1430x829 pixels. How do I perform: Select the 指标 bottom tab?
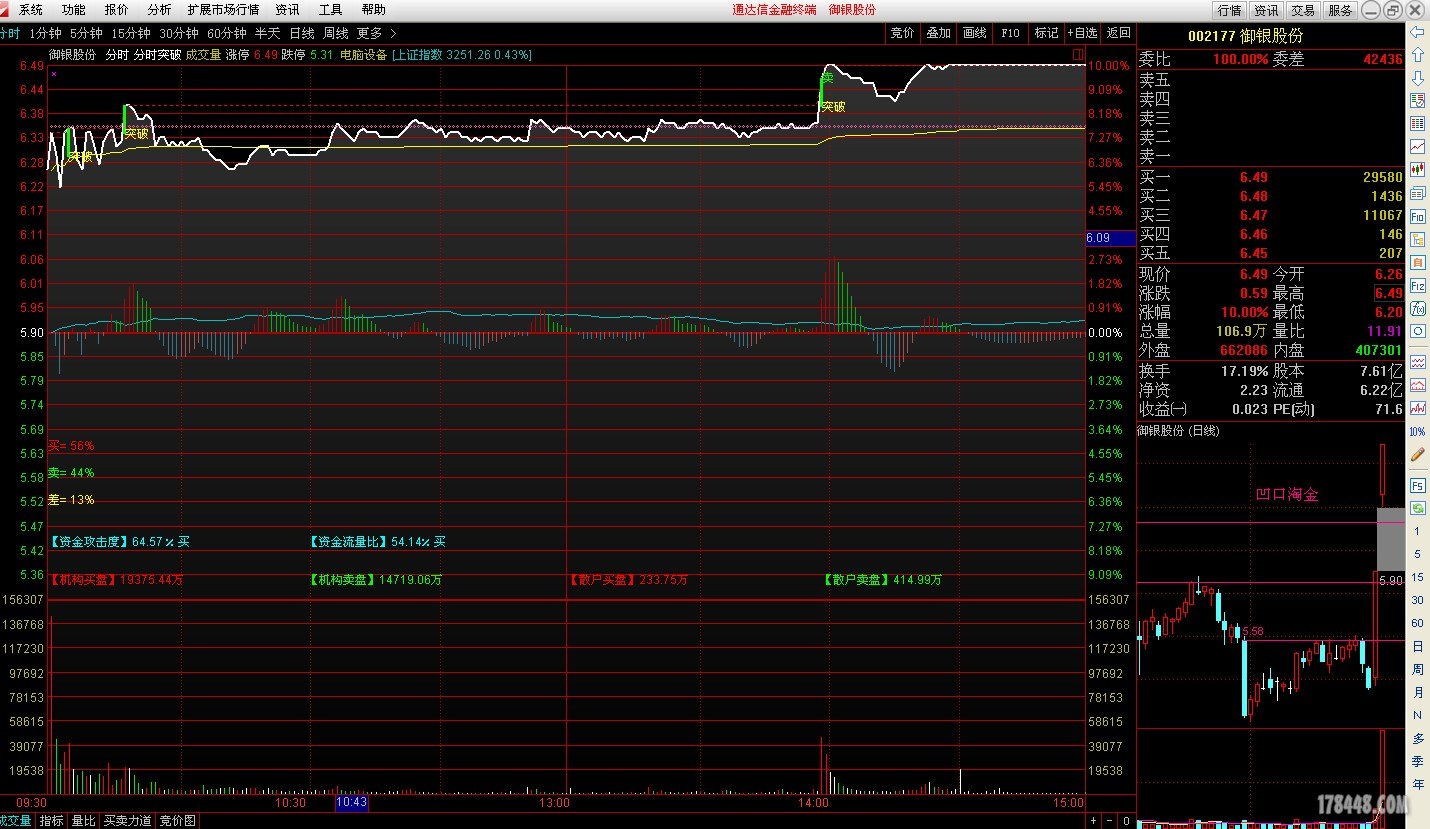[x=51, y=821]
